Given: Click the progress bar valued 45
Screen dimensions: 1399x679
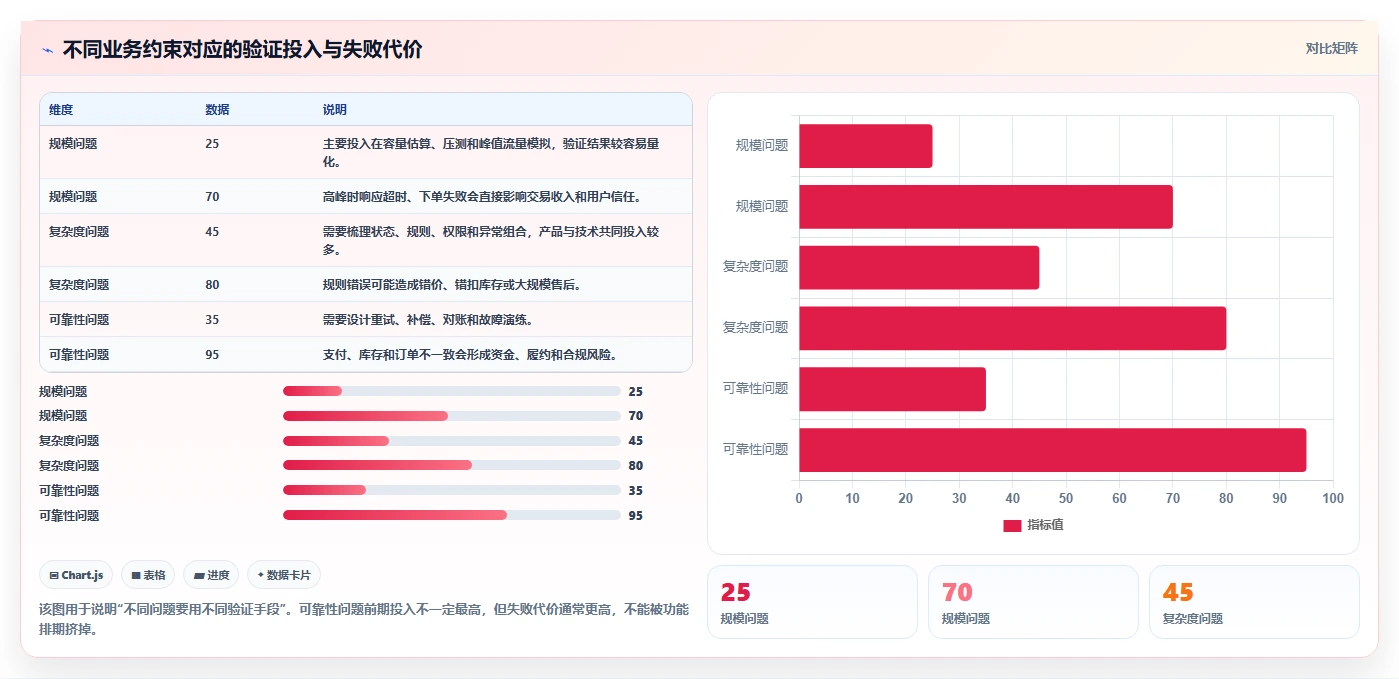Looking at the screenshot, I should (x=452, y=441).
